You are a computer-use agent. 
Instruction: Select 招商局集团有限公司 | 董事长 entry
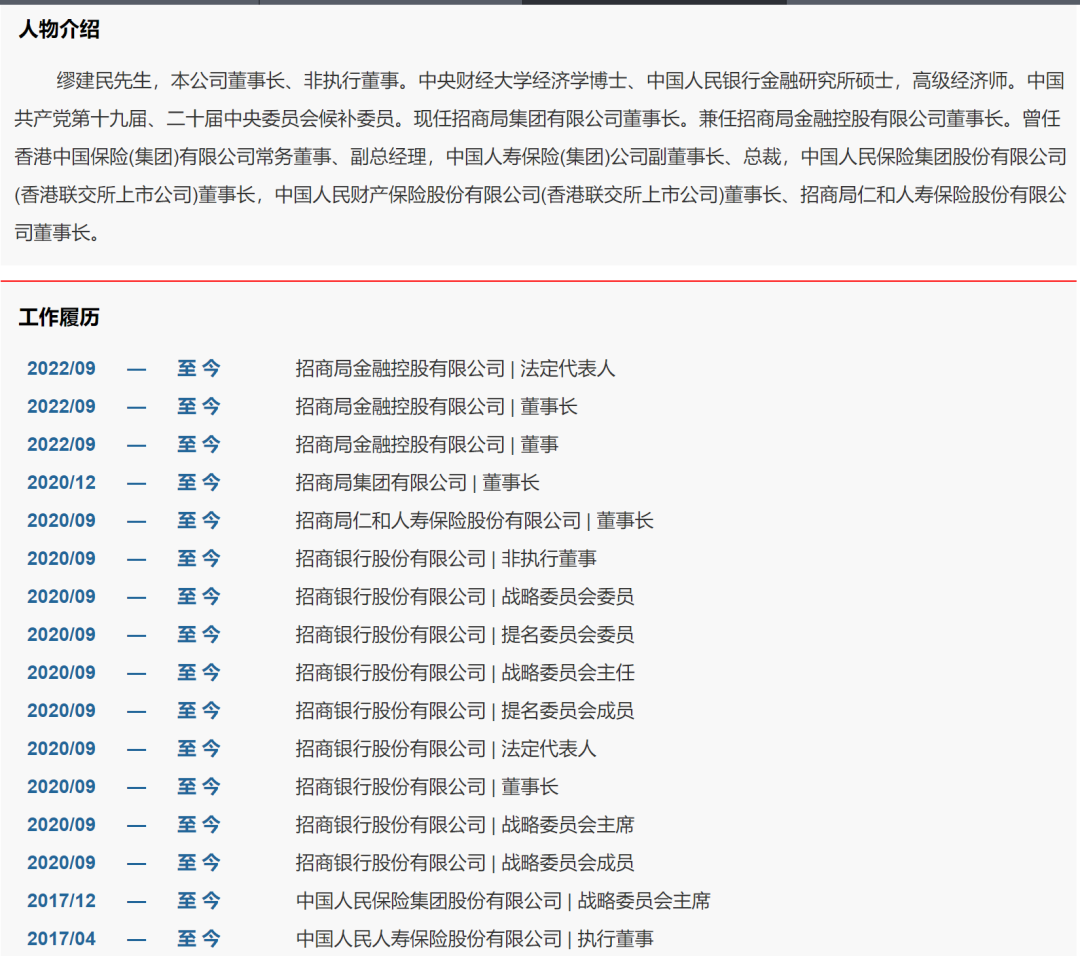[x=417, y=483]
